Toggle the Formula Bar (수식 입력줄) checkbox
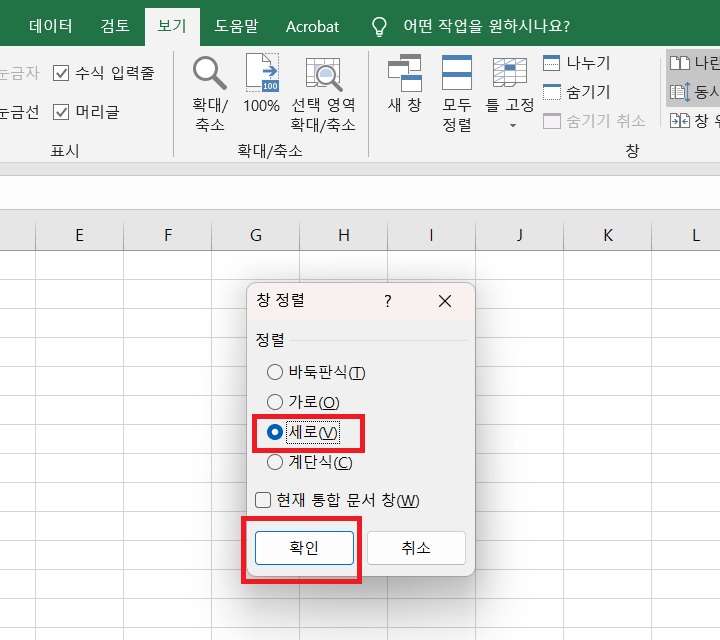720x640 pixels. click(x=61, y=73)
